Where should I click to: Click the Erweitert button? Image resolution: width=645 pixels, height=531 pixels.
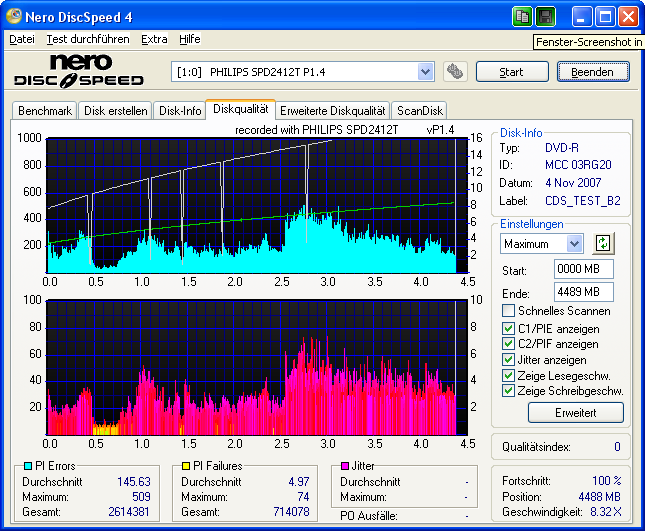click(575, 413)
